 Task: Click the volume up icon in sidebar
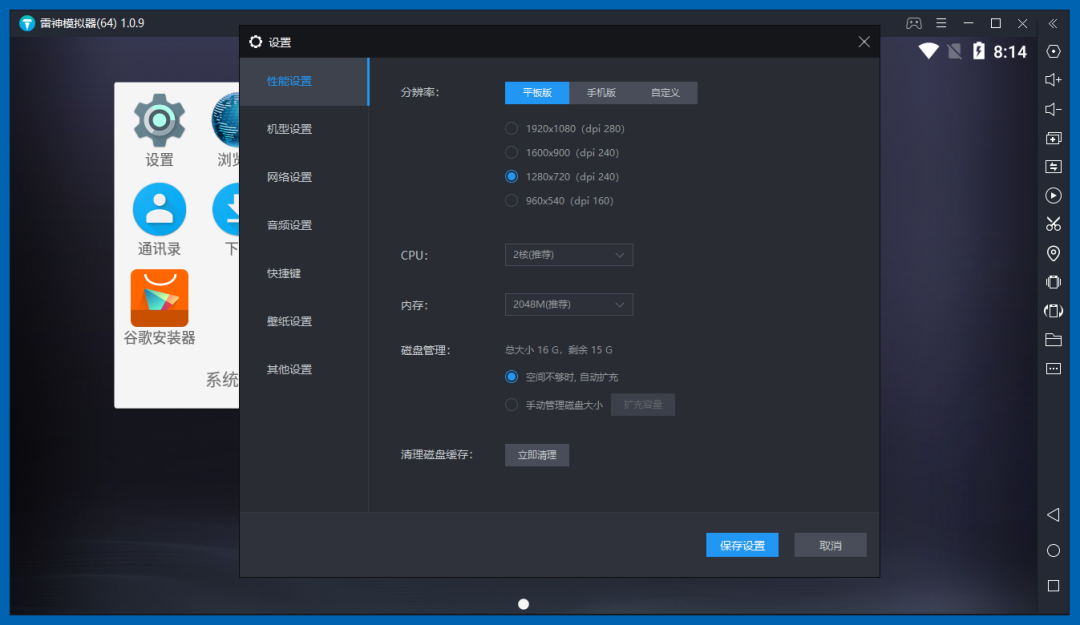coord(1053,80)
